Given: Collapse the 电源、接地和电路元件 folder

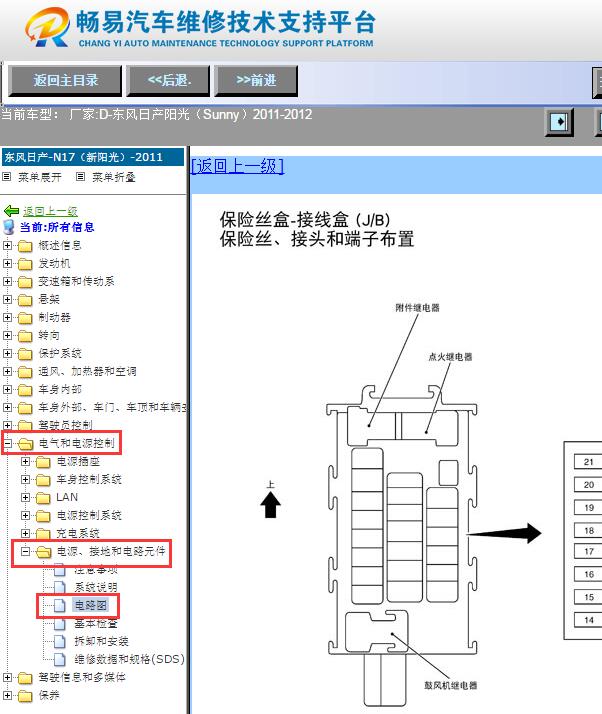Looking at the screenshot, I should 26,551.
